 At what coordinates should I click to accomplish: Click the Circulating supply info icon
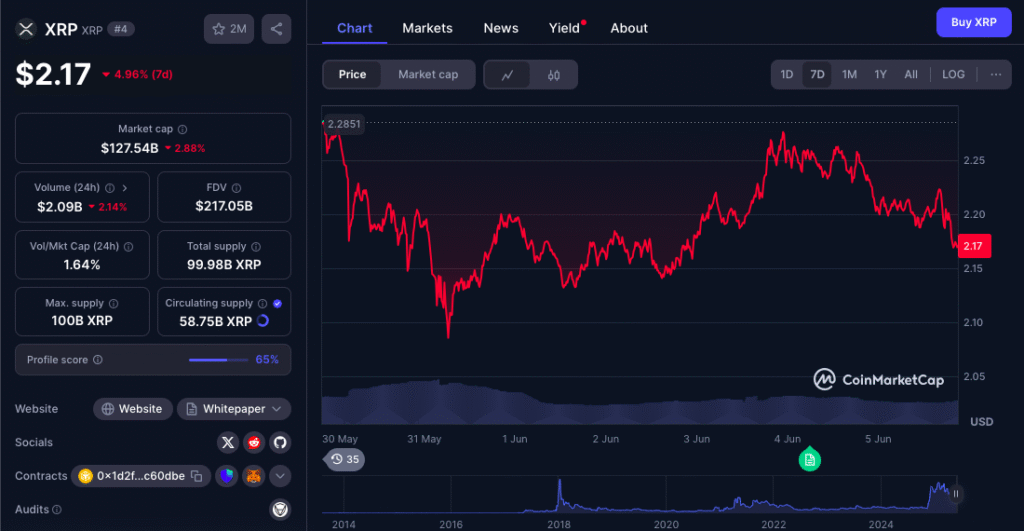point(263,304)
